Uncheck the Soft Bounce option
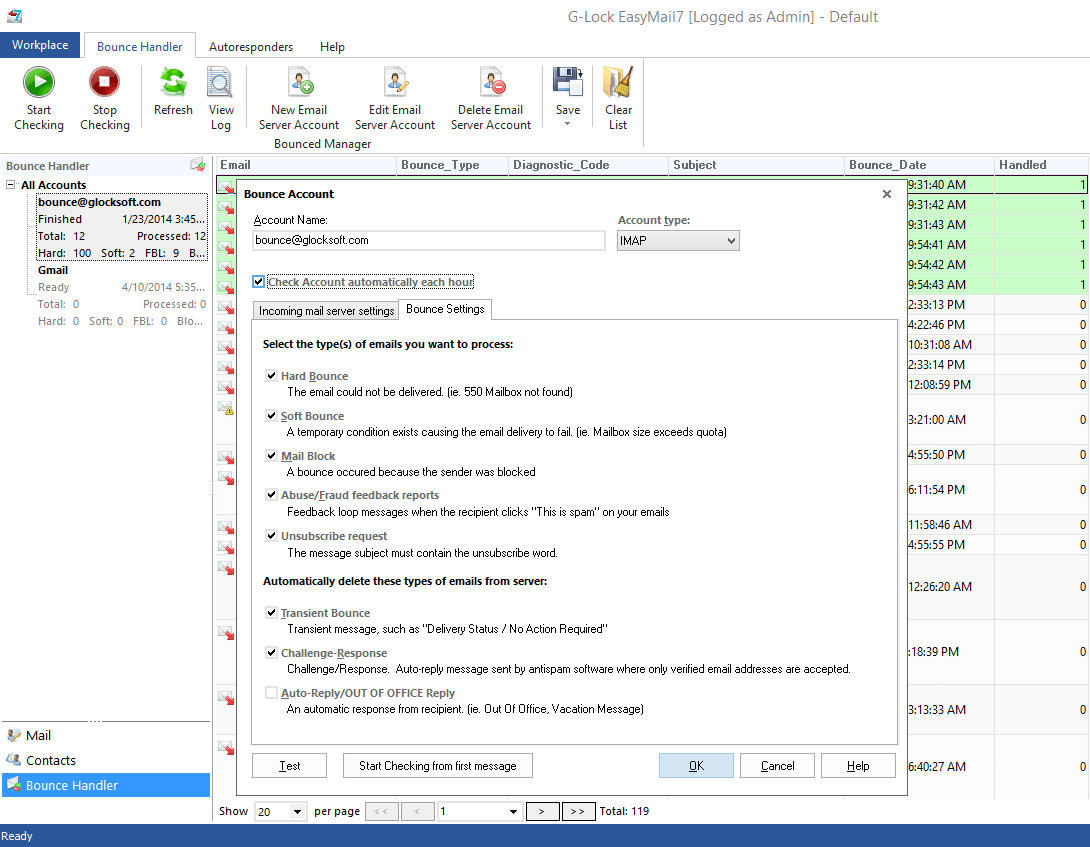Viewport: 1090px width, 847px height. point(272,416)
